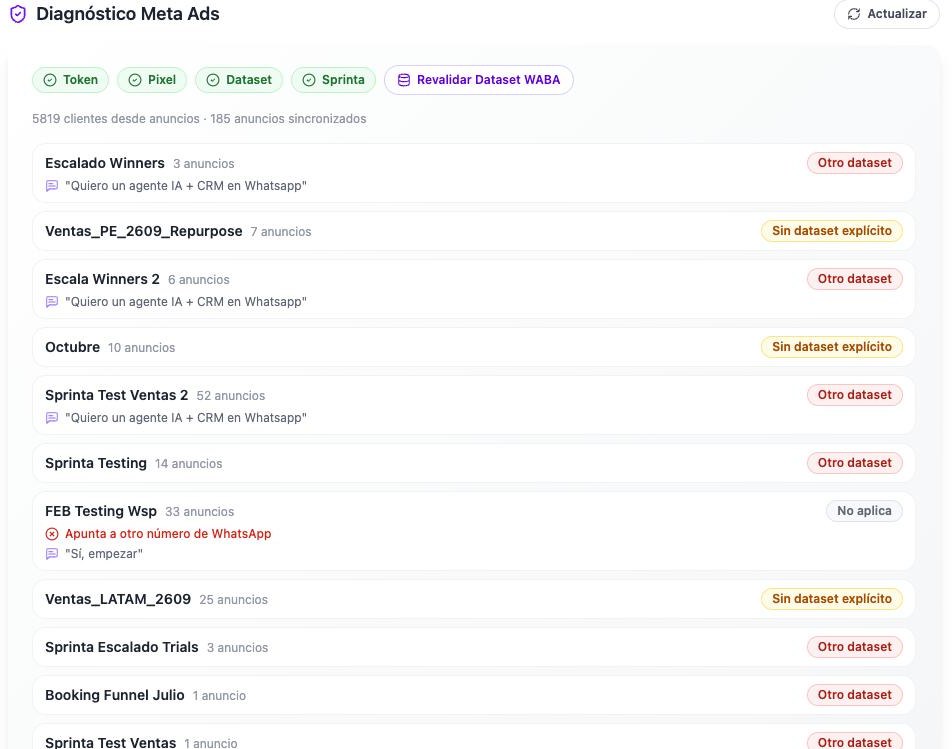This screenshot has width=952, height=749.
Task: Select the Dataset status chip
Action: (239, 80)
